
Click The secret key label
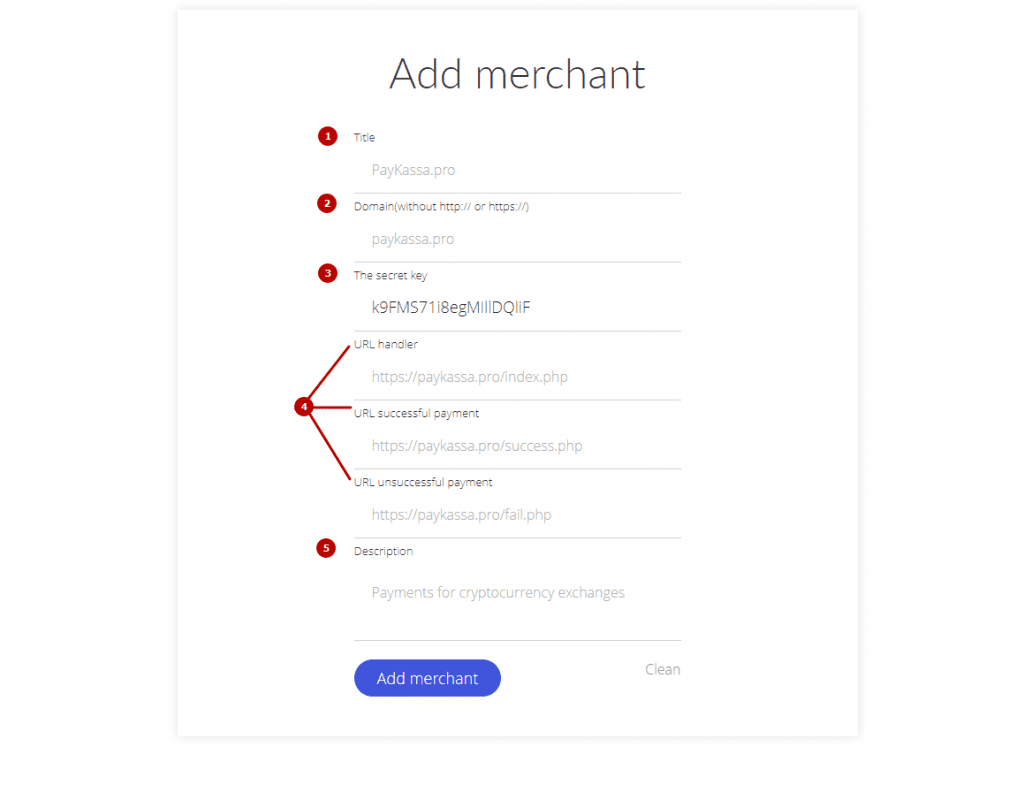tap(391, 276)
